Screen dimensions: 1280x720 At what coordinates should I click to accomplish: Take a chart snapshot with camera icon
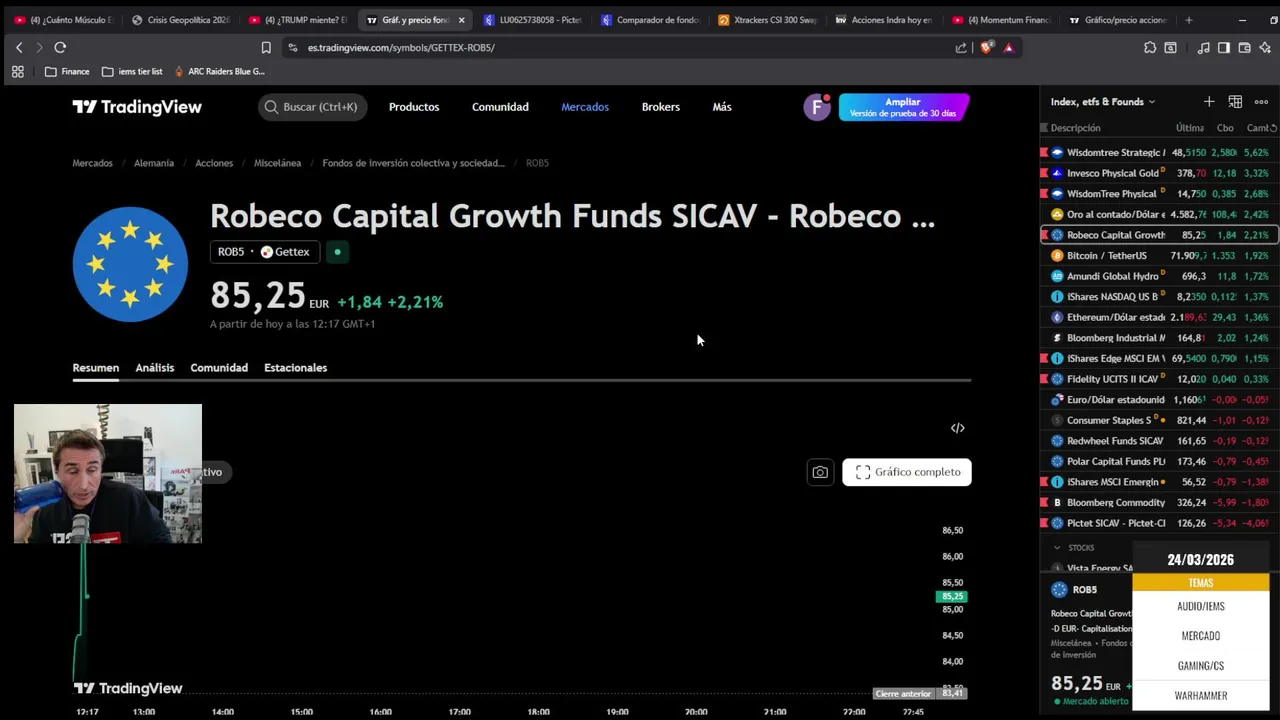[x=820, y=472]
